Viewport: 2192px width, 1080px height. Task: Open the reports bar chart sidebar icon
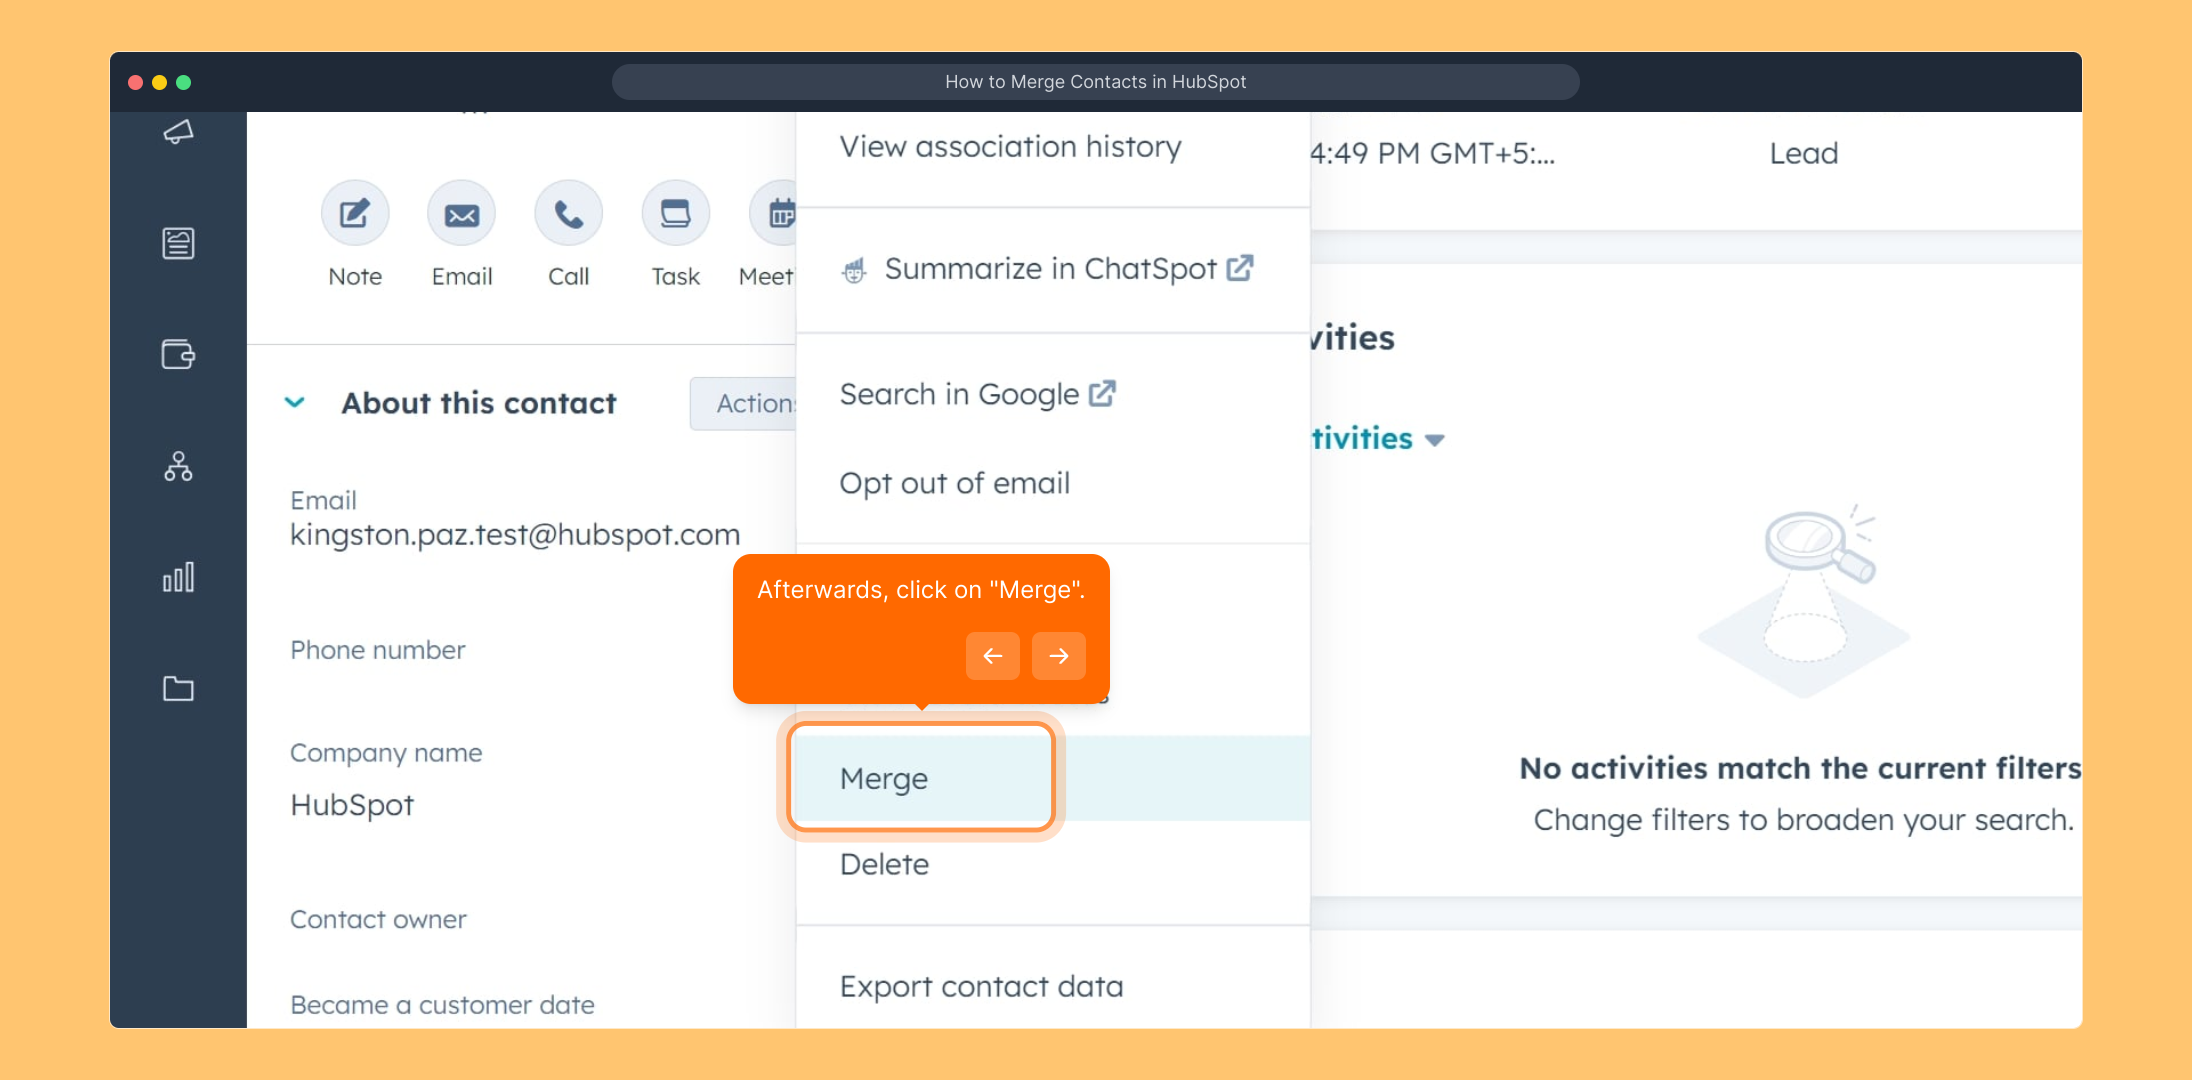[178, 577]
